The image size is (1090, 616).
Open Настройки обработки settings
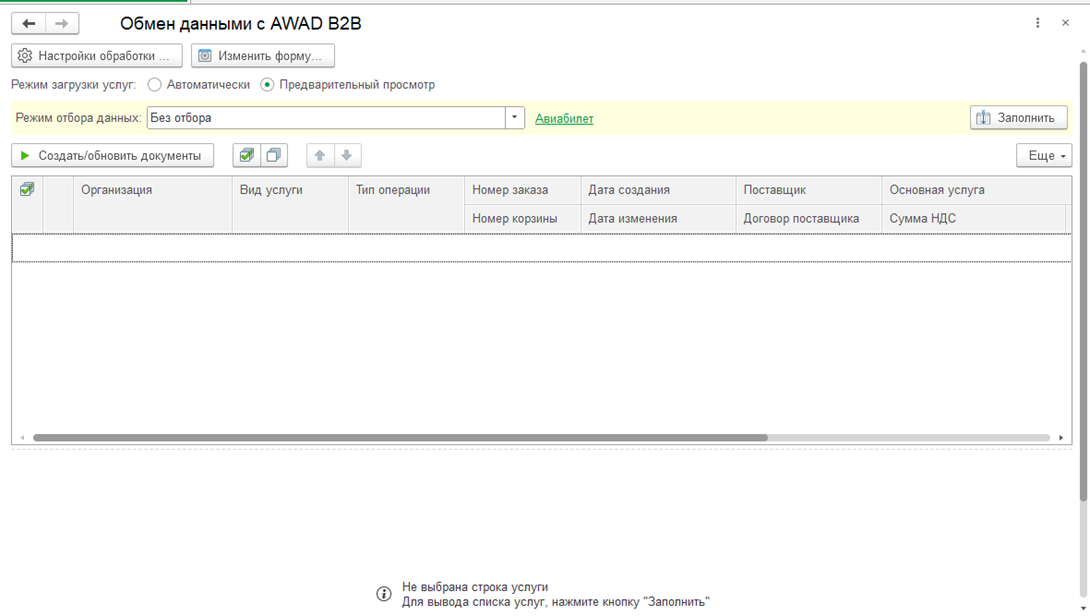click(97, 56)
